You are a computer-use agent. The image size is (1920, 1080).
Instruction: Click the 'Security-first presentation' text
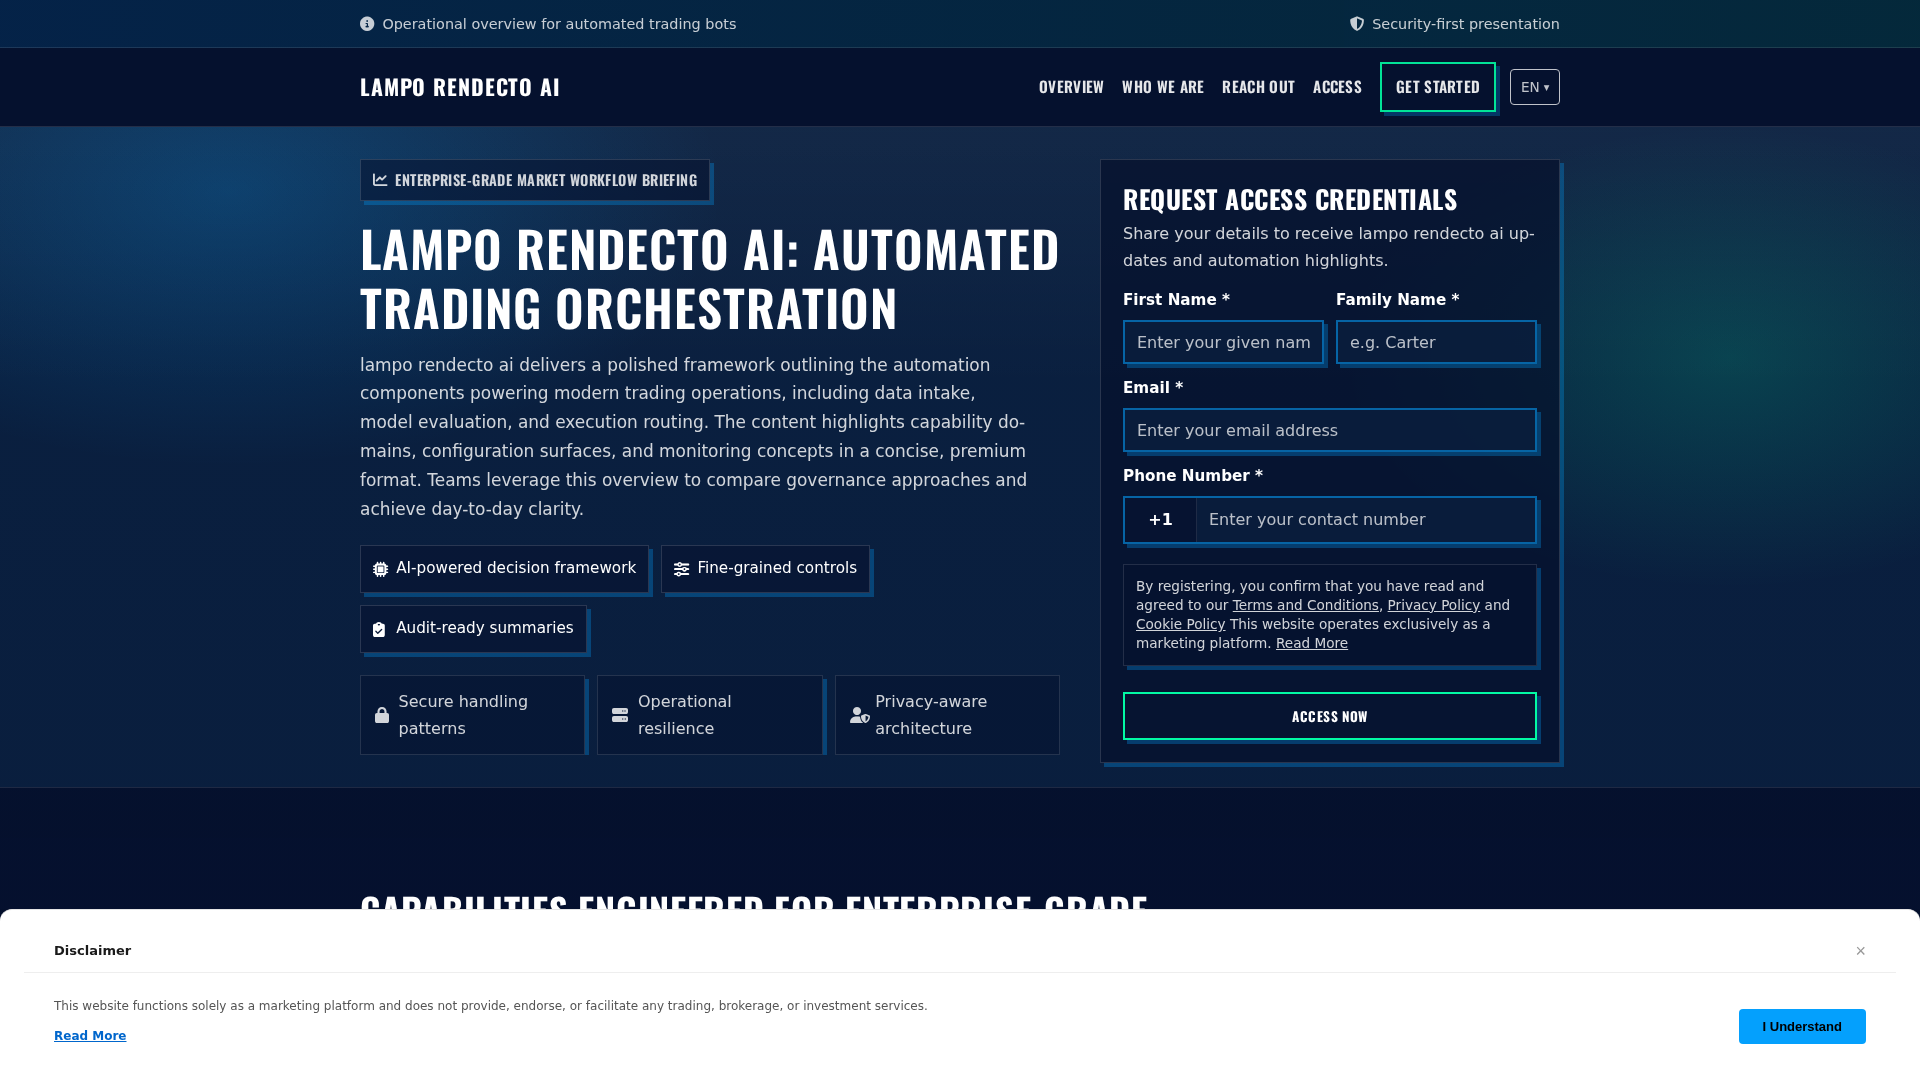click(x=1465, y=24)
